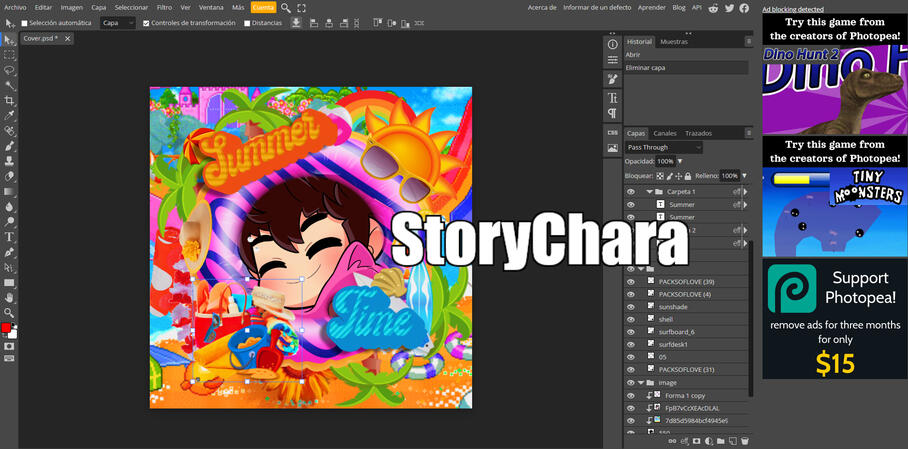This screenshot has height=449, width=908.
Task: Open the Filtro menu
Action: pos(164,7)
